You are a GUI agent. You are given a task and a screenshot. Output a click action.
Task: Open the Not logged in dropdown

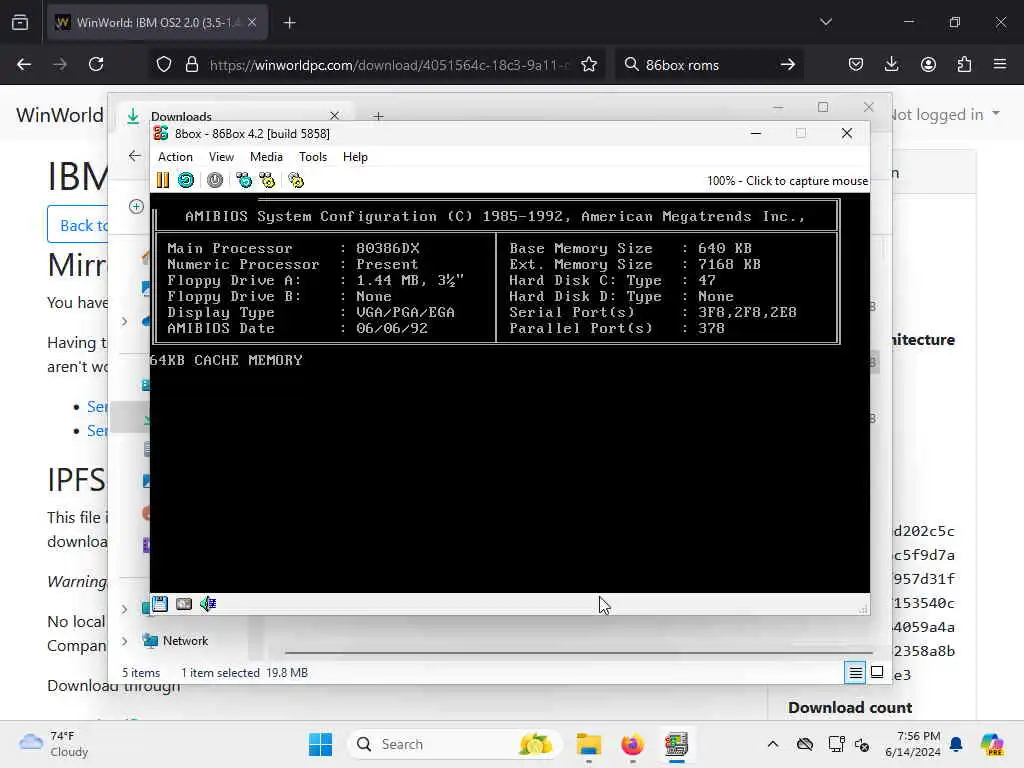coord(946,114)
